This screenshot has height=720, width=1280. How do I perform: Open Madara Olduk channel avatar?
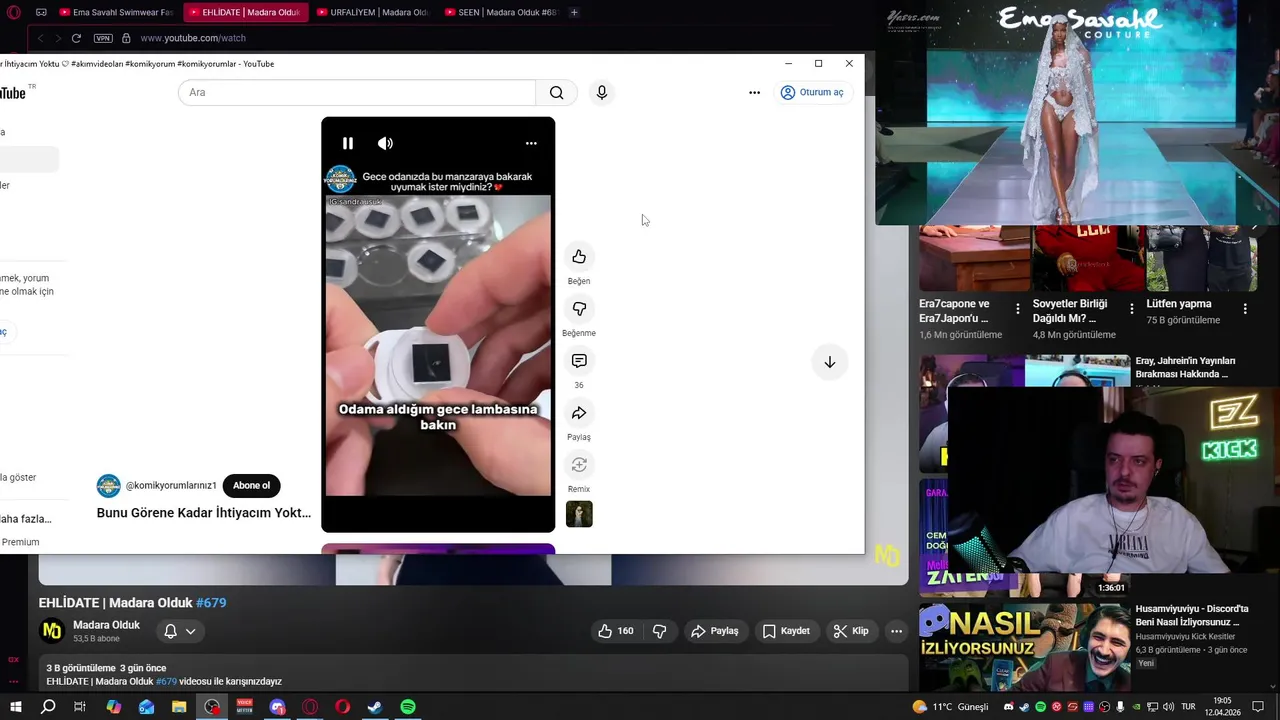coord(52,631)
